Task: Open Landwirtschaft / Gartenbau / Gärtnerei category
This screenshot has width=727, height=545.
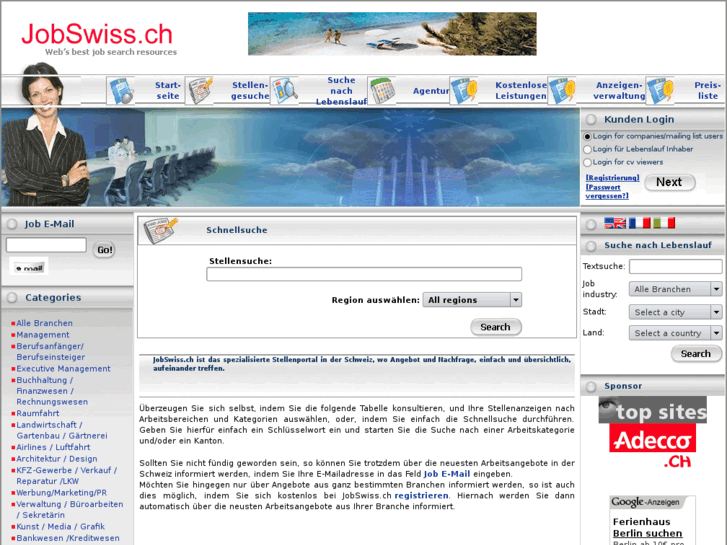Action: (x=62, y=430)
